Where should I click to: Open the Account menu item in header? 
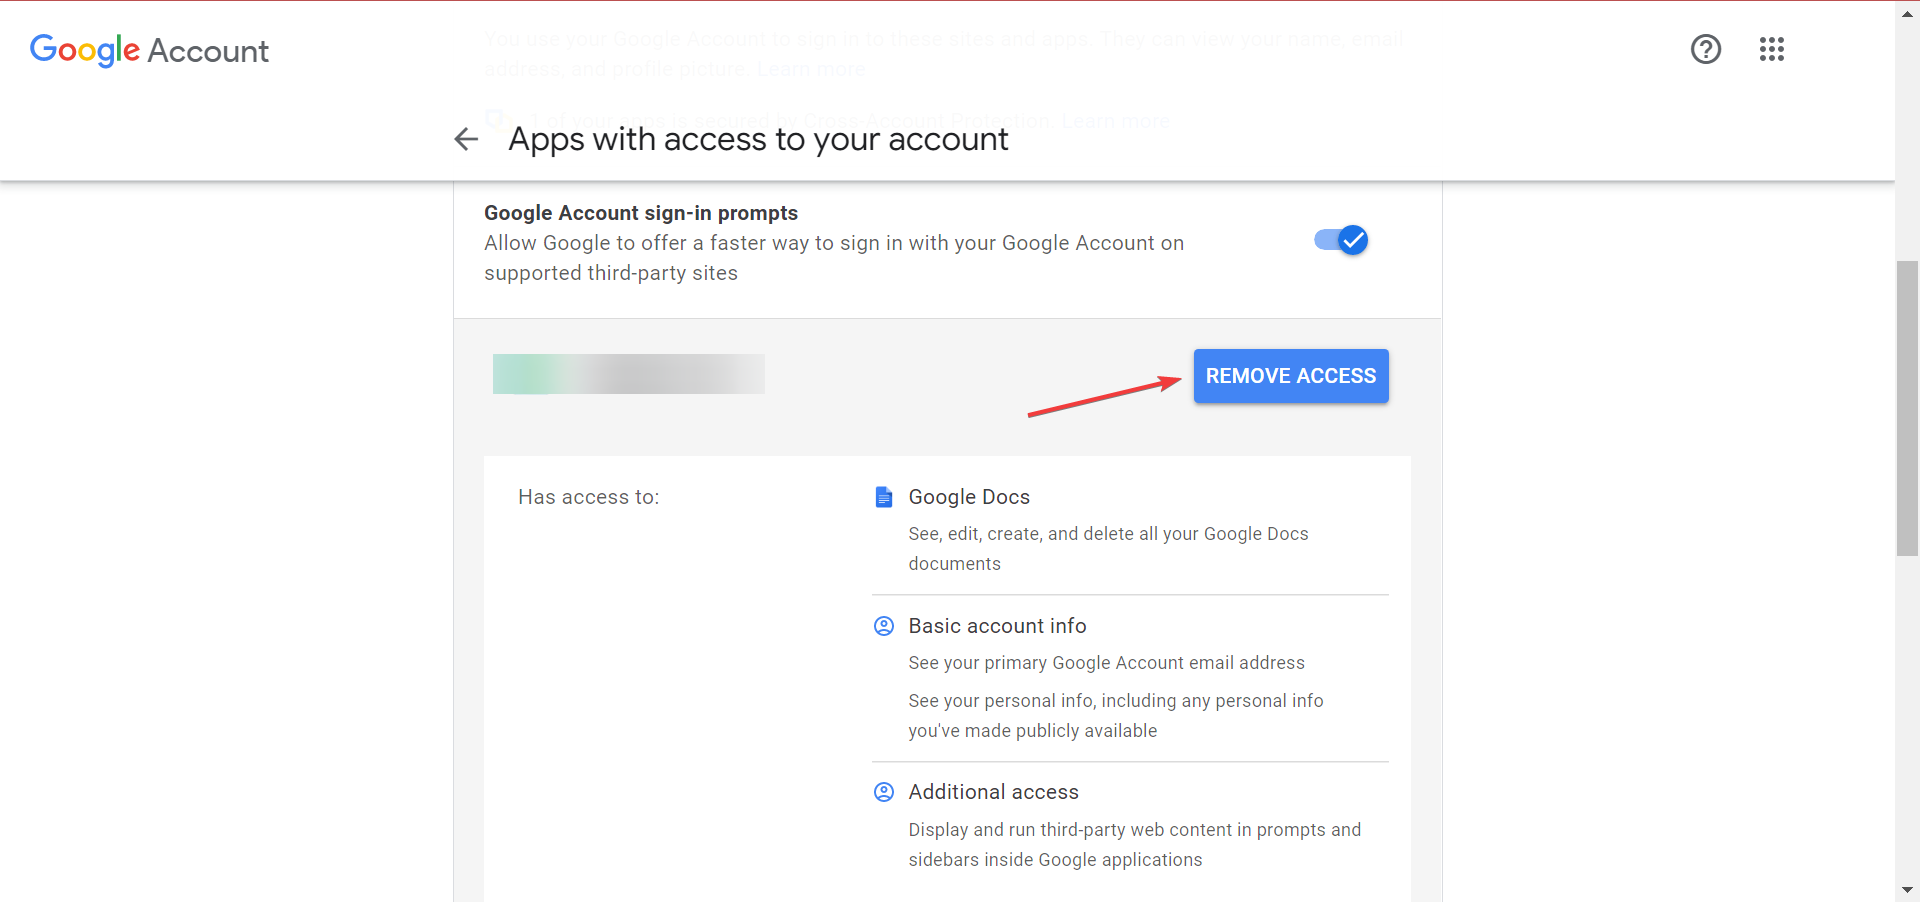pos(208,50)
